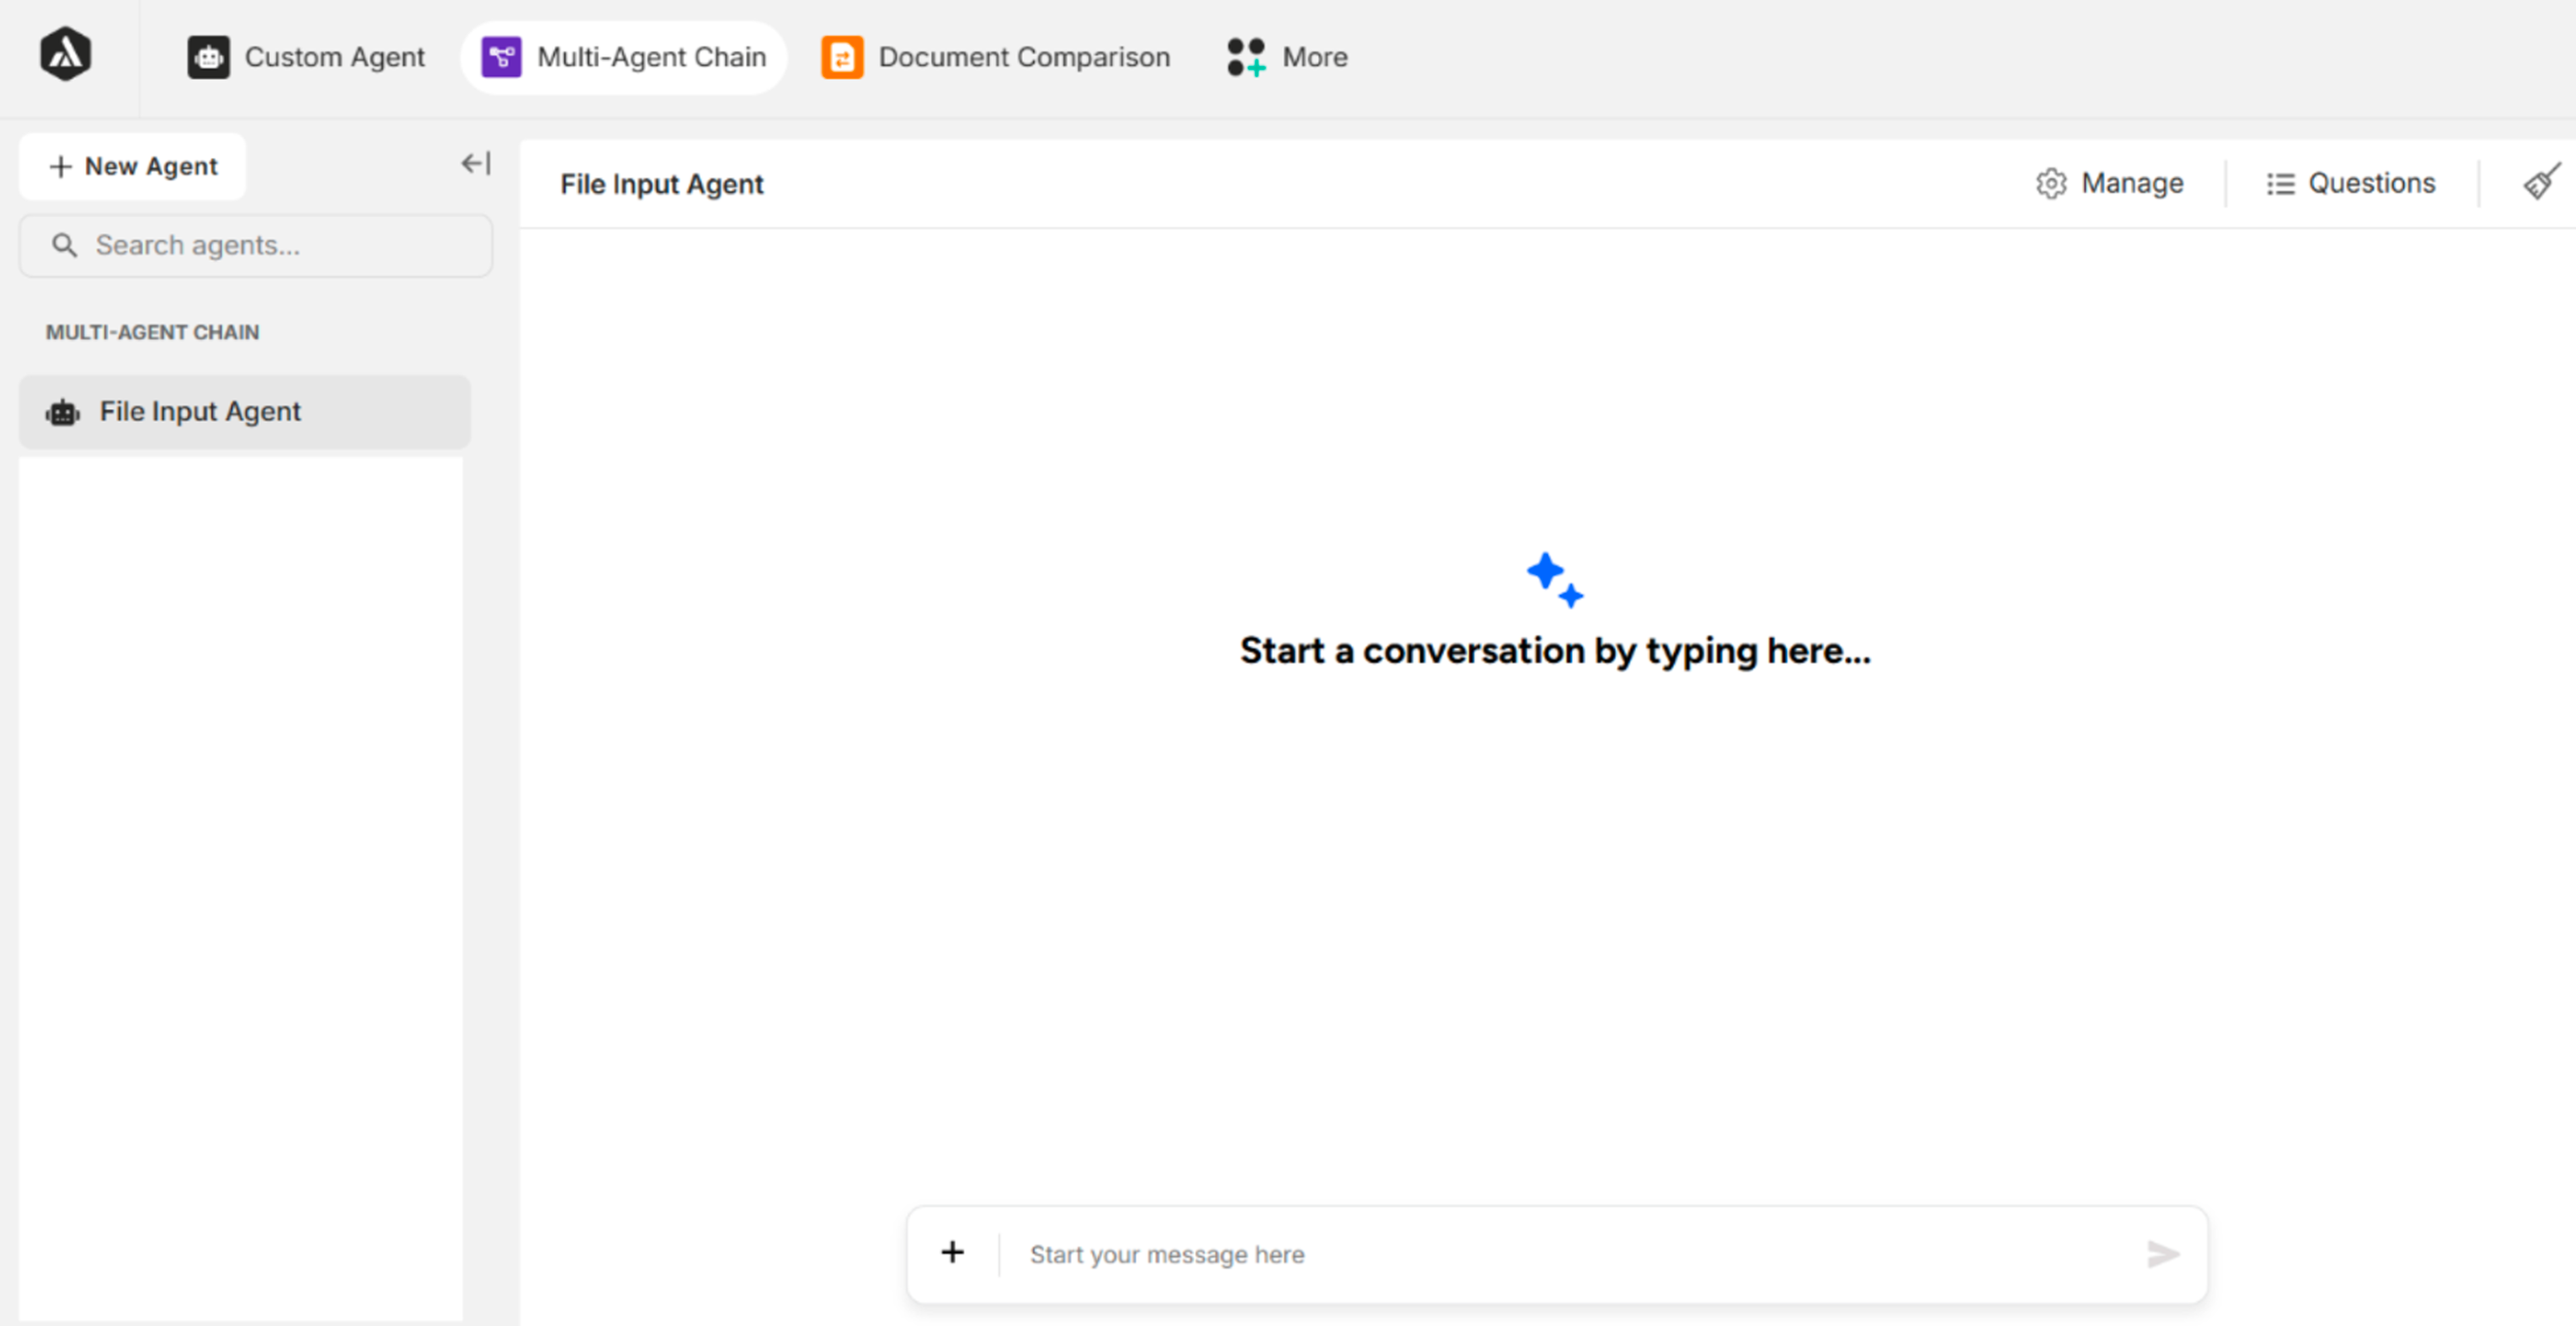This screenshot has width=2576, height=1326.
Task: Click the purple Multi-Agent Chain icon
Action: pos(501,57)
